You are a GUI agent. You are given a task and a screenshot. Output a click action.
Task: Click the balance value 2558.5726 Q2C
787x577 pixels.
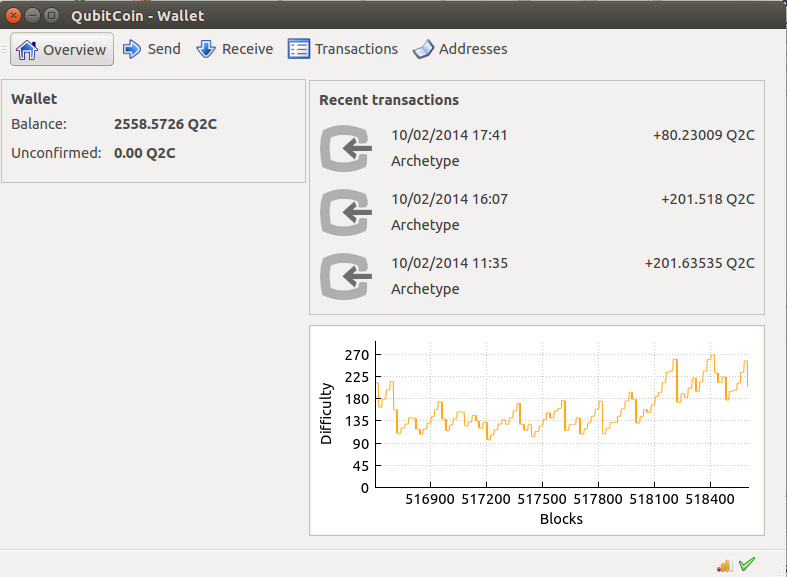click(x=165, y=124)
